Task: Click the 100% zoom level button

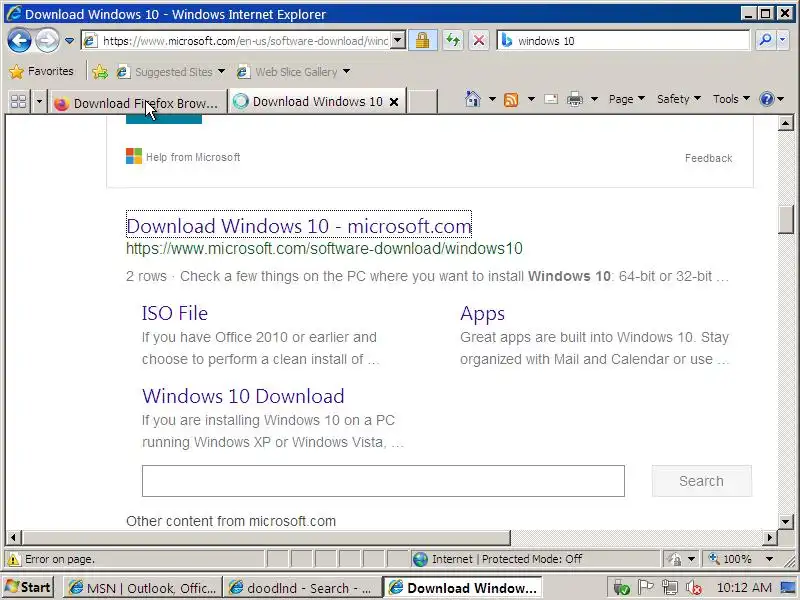Action: [x=731, y=559]
